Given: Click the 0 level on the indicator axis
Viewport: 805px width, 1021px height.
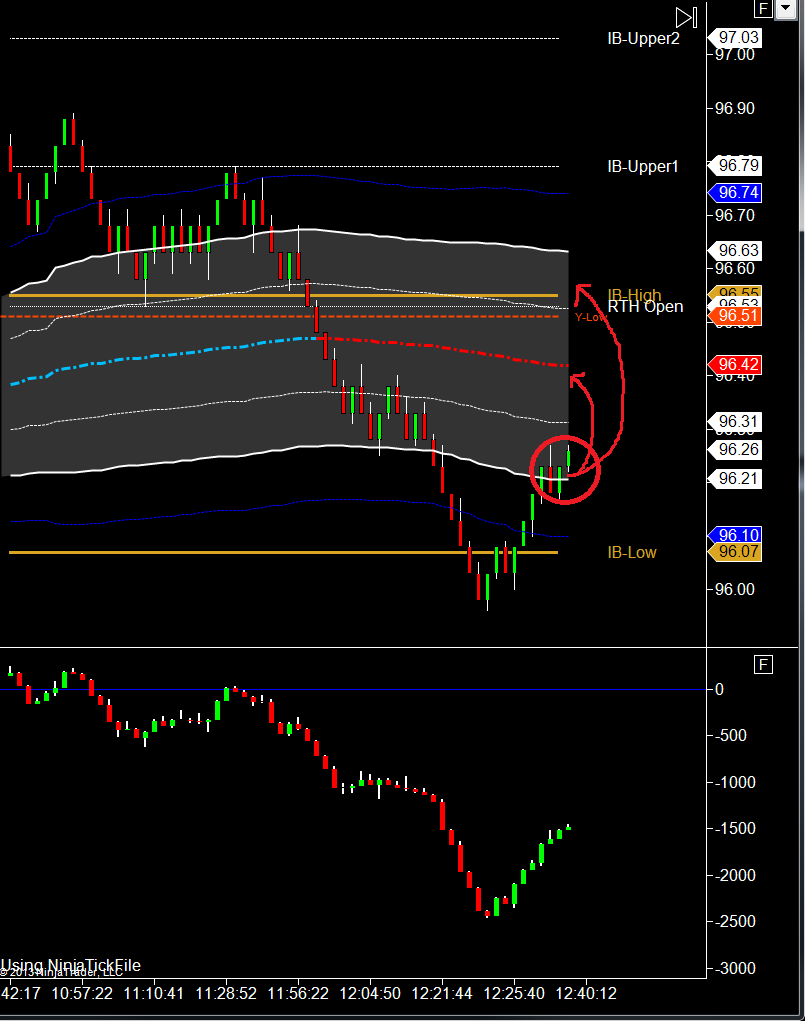Looking at the screenshot, I should point(720,690).
